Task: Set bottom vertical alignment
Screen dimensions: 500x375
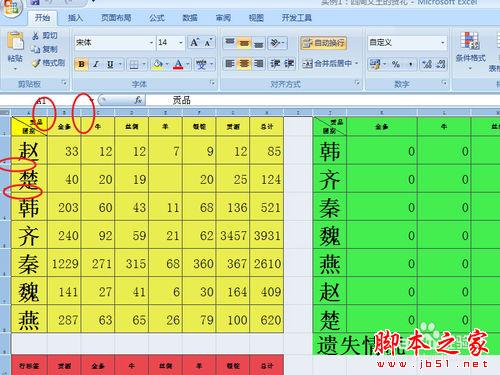Action: coord(259,43)
